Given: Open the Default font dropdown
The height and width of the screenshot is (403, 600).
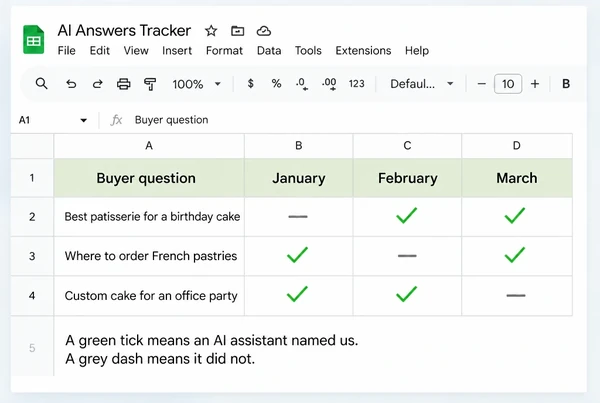Looking at the screenshot, I should coord(422,84).
